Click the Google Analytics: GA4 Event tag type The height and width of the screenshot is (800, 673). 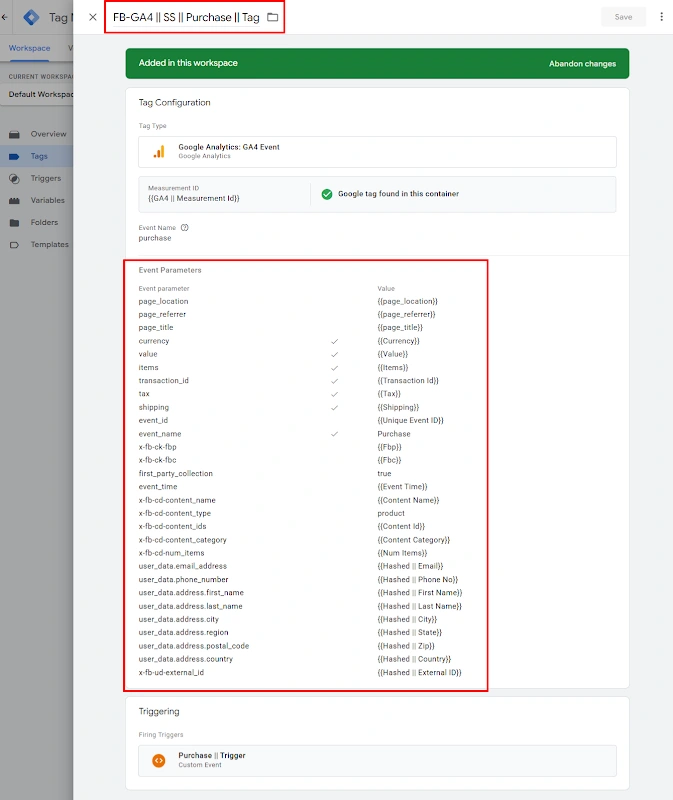point(377,152)
